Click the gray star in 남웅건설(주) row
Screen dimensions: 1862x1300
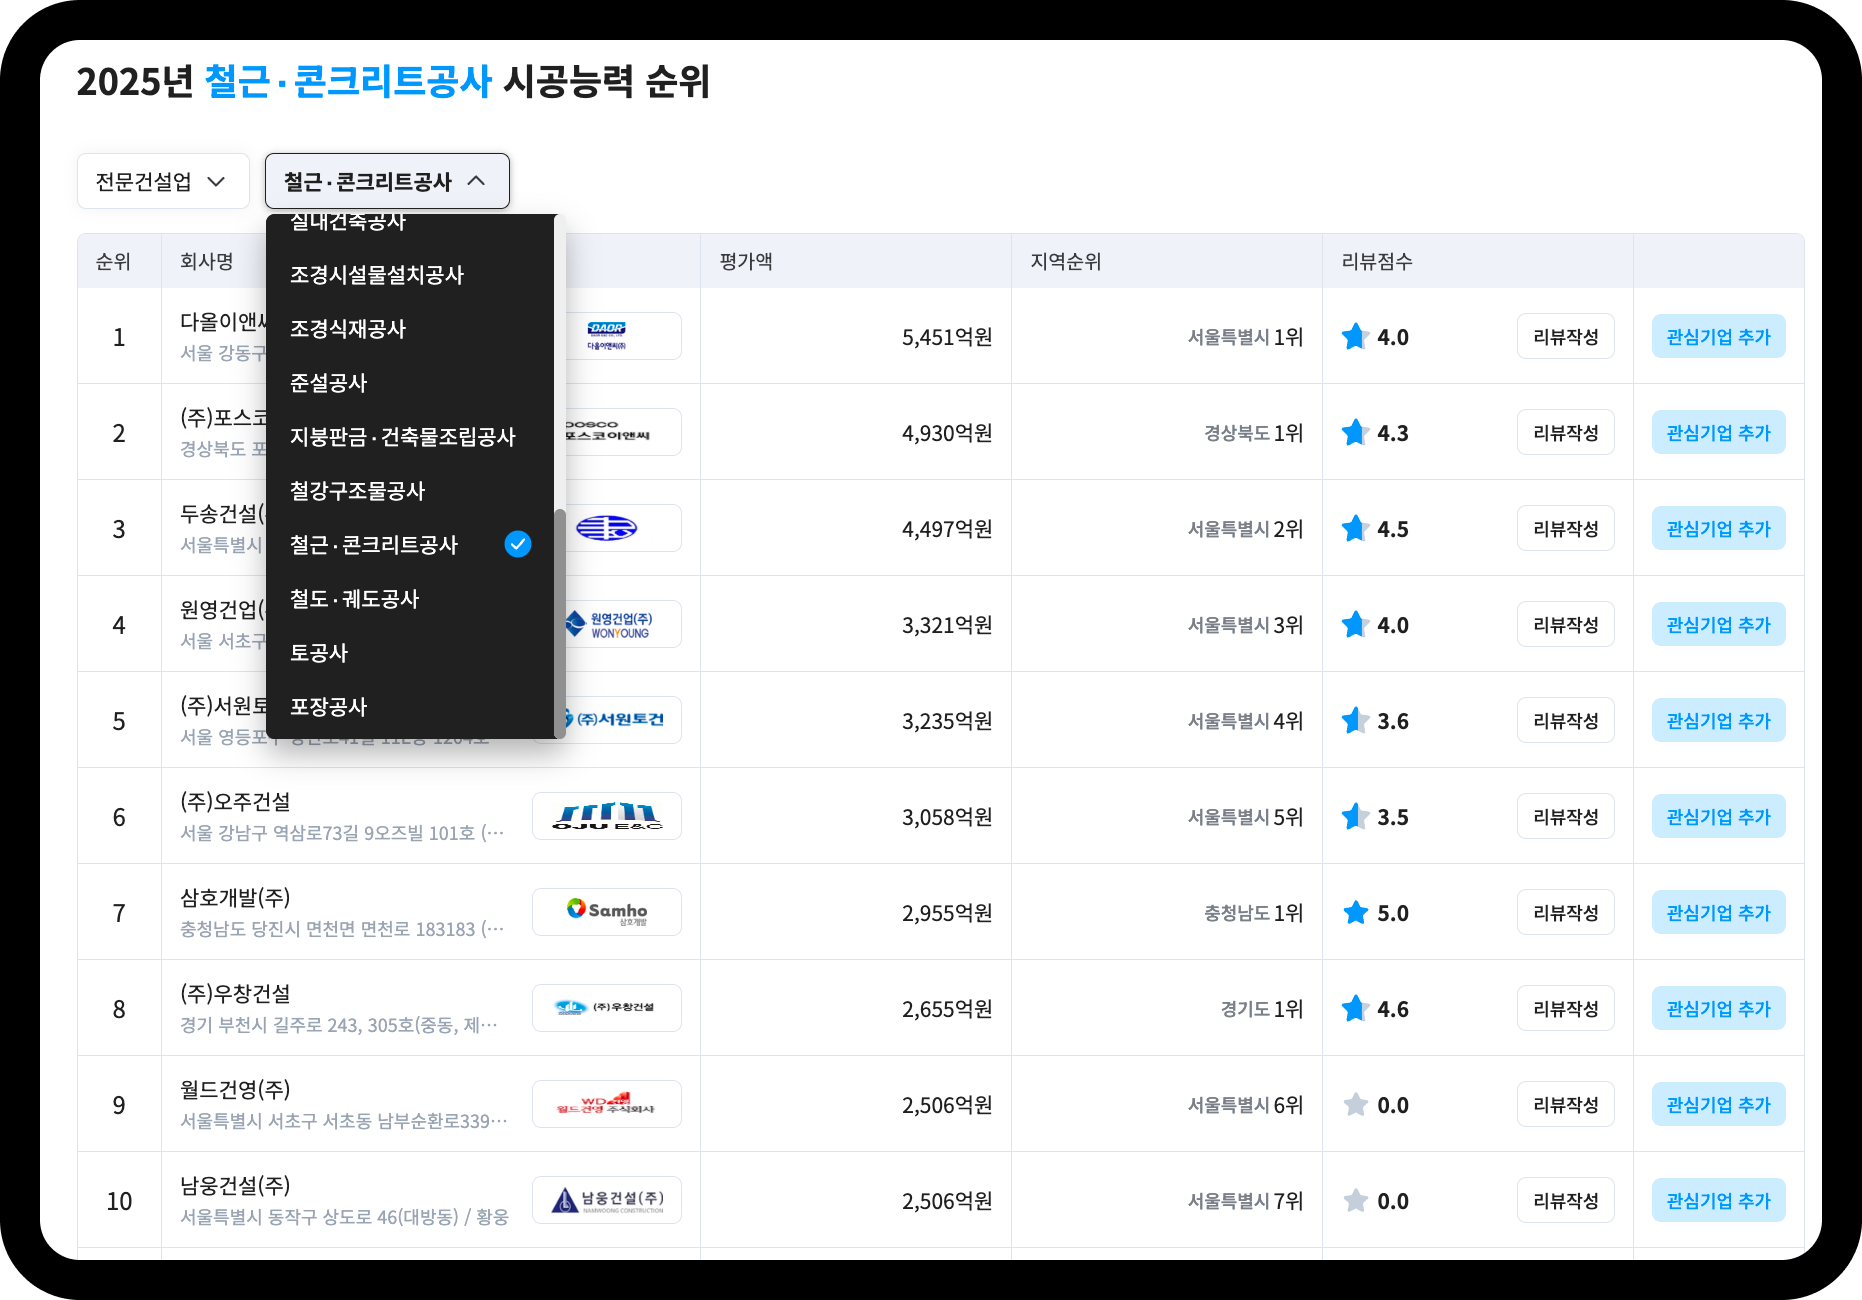(x=1355, y=1200)
